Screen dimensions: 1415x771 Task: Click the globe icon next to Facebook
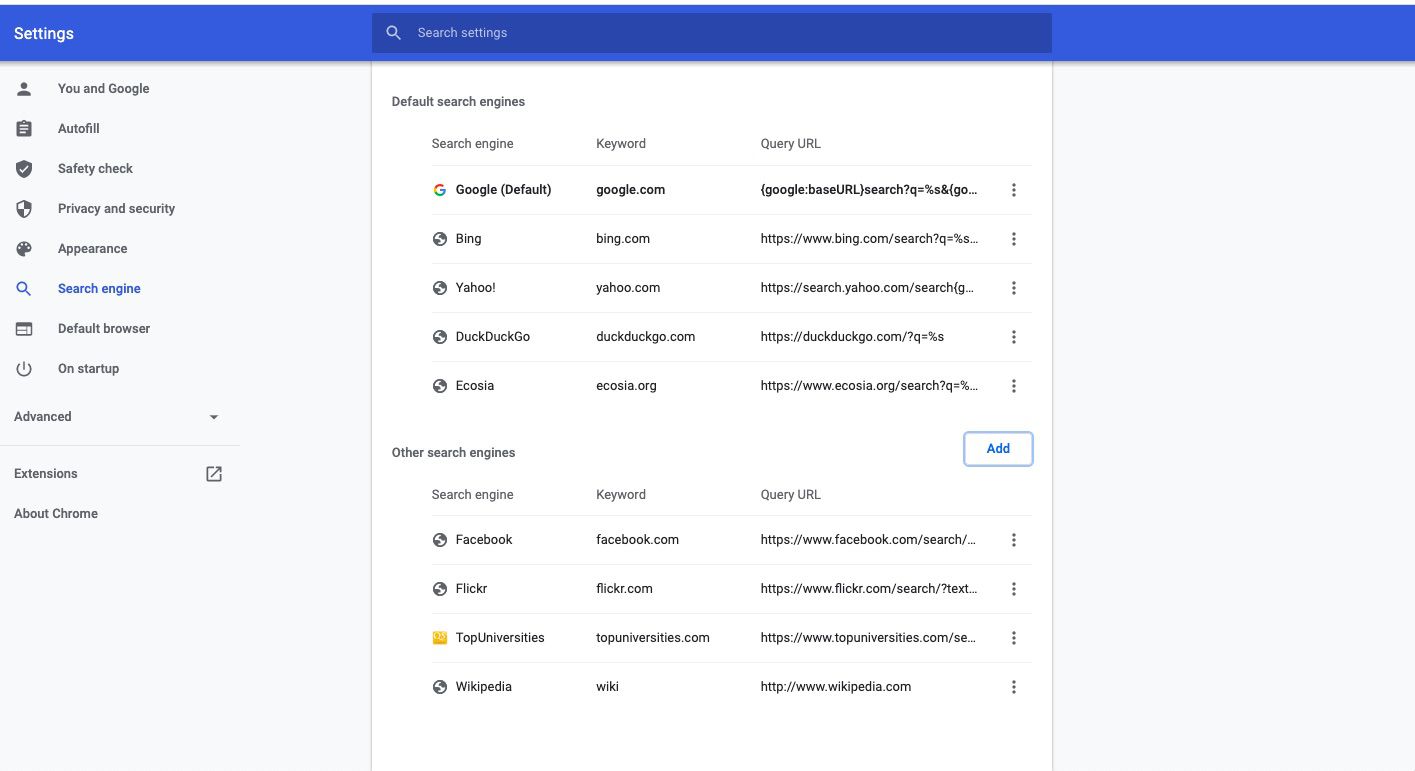(x=439, y=540)
